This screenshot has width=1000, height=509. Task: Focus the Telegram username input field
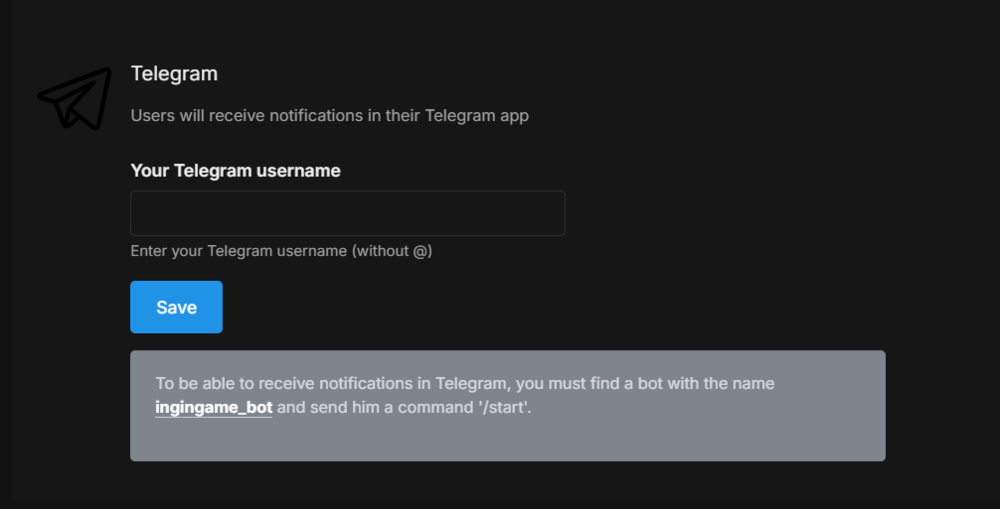(x=347, y=213)
